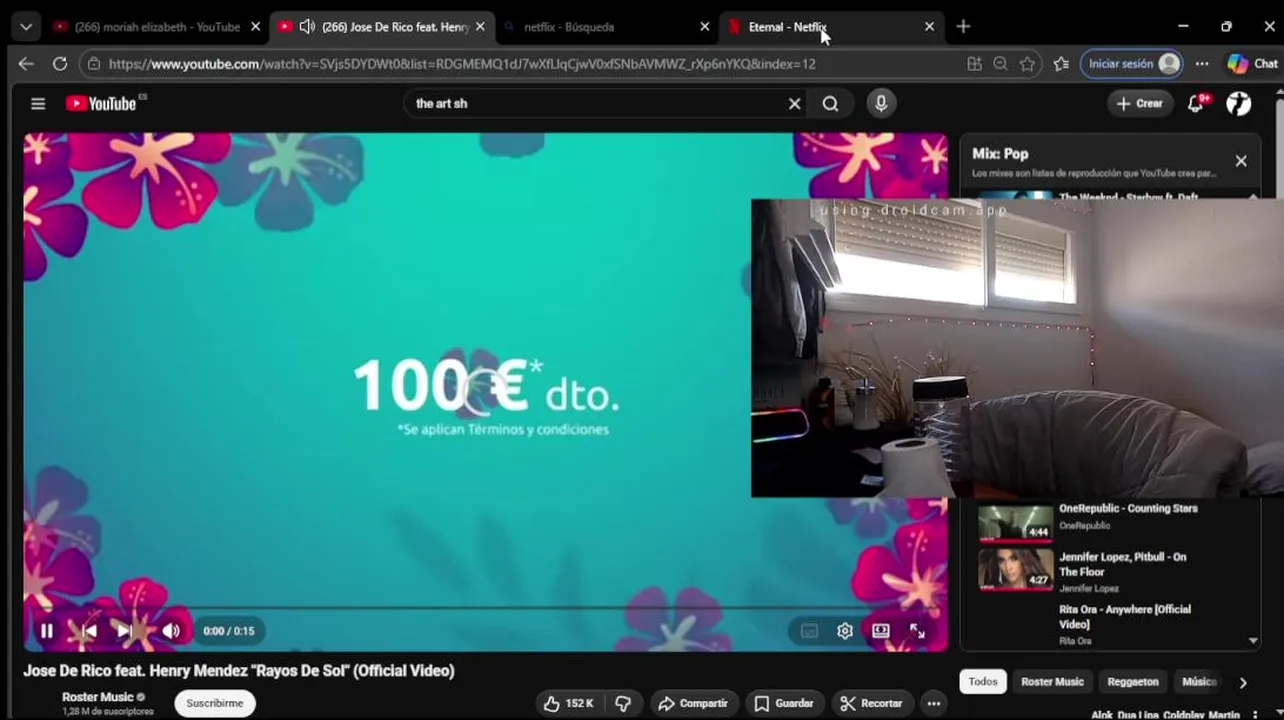The width and height of the screenshot is (1284, 720).
Task: Show more filter chips with right arrow
Action: point(1243,682)
